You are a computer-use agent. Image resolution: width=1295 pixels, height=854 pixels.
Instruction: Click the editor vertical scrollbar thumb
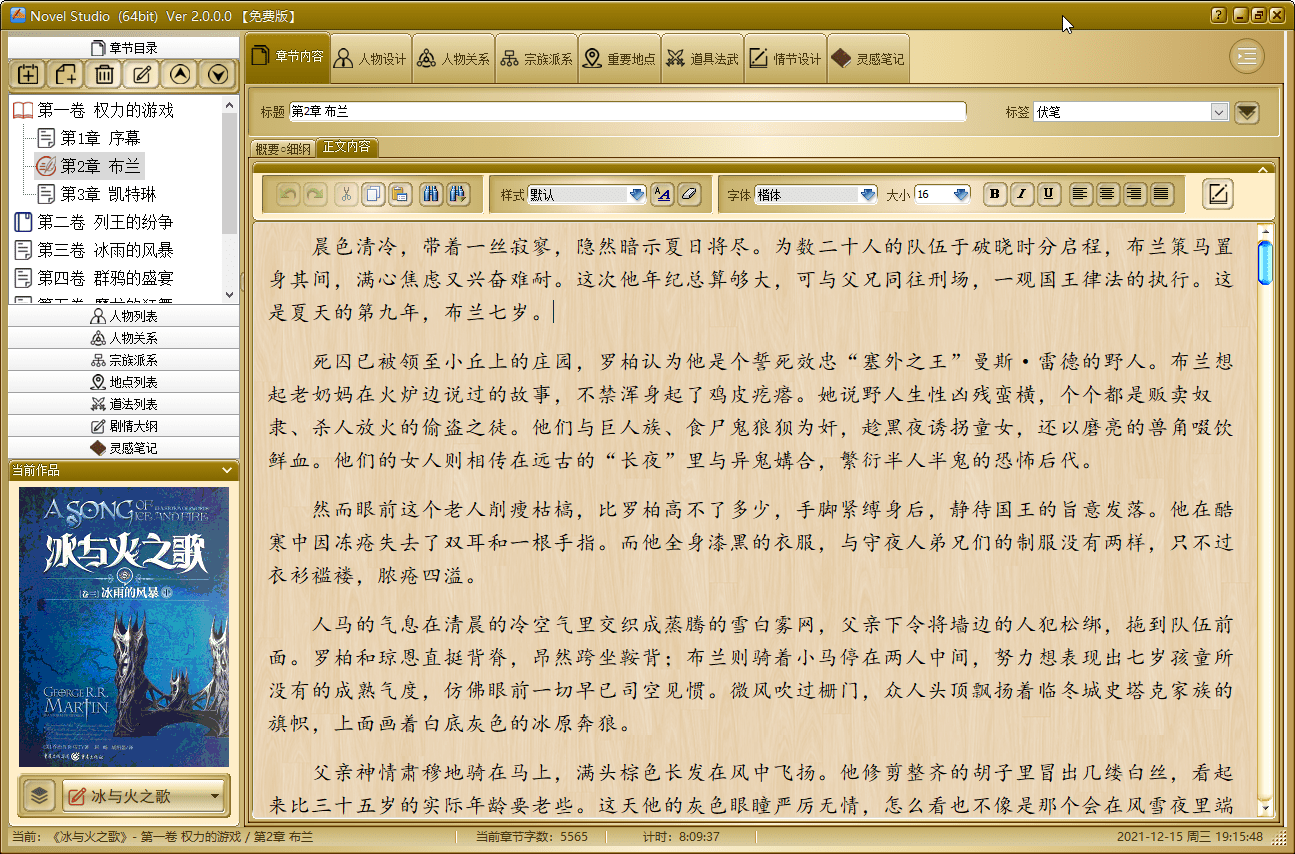click(1265, 263)
